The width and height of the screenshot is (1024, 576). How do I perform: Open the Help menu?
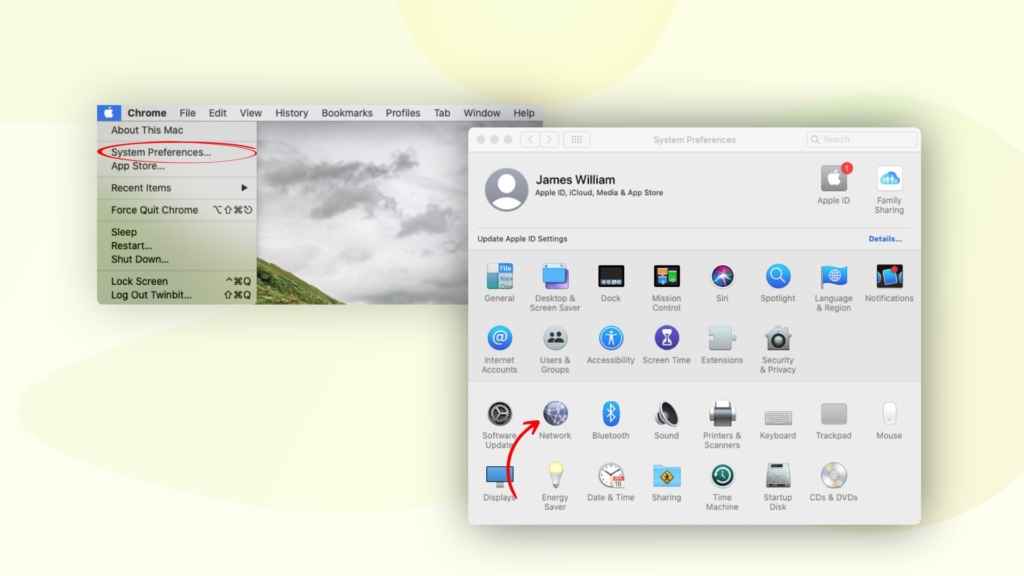click(524, 112)
